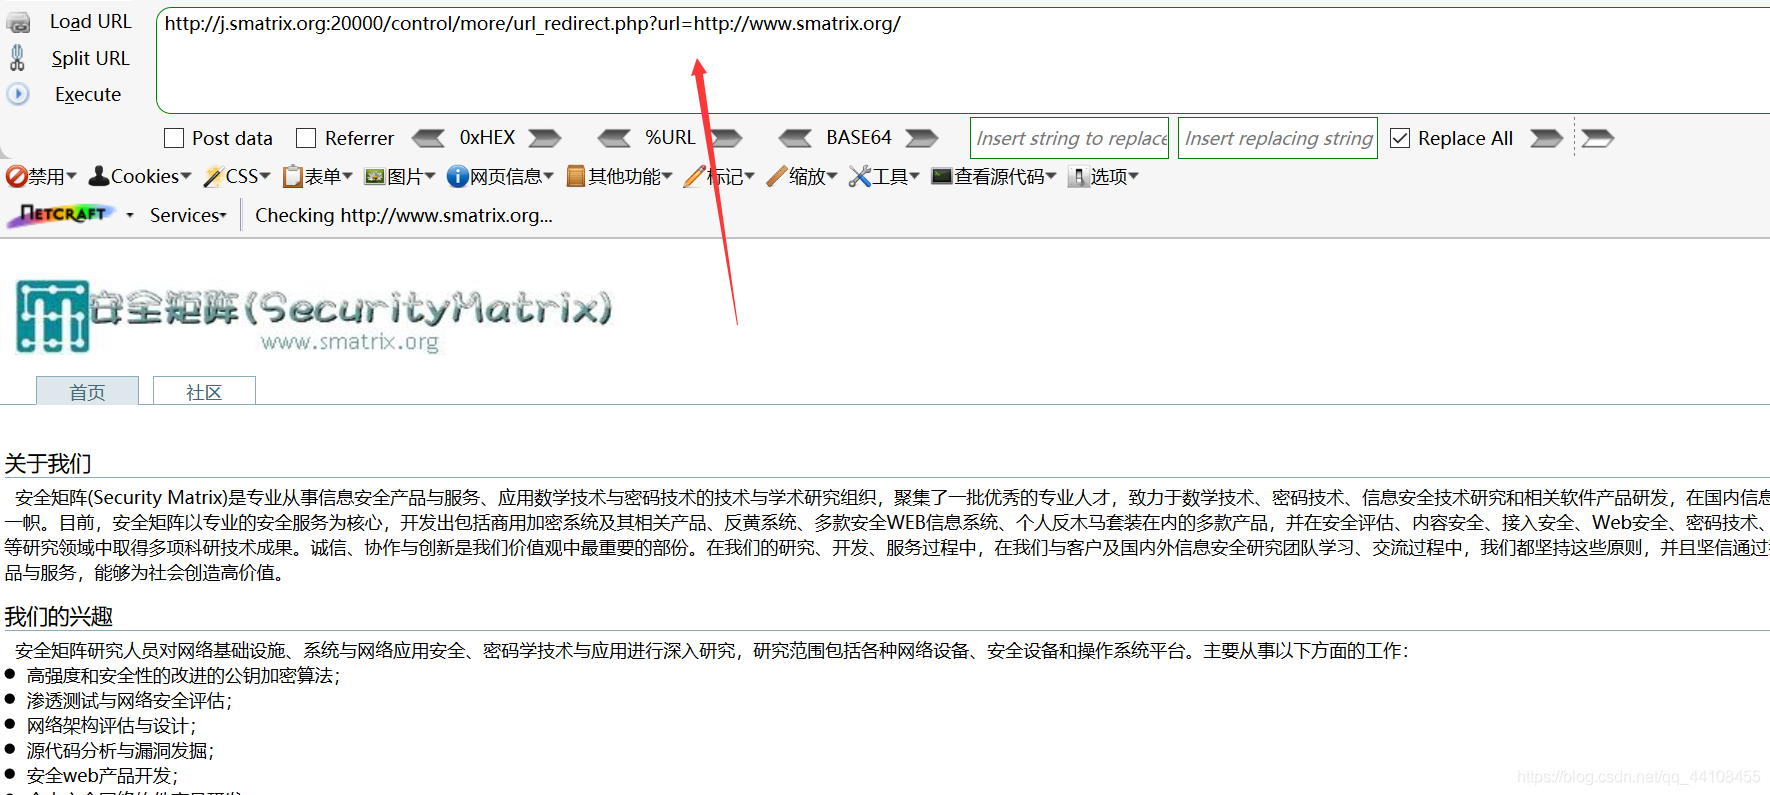Click the Insert replacing string field
The image size is (1770, 795).
(1278, 138)
